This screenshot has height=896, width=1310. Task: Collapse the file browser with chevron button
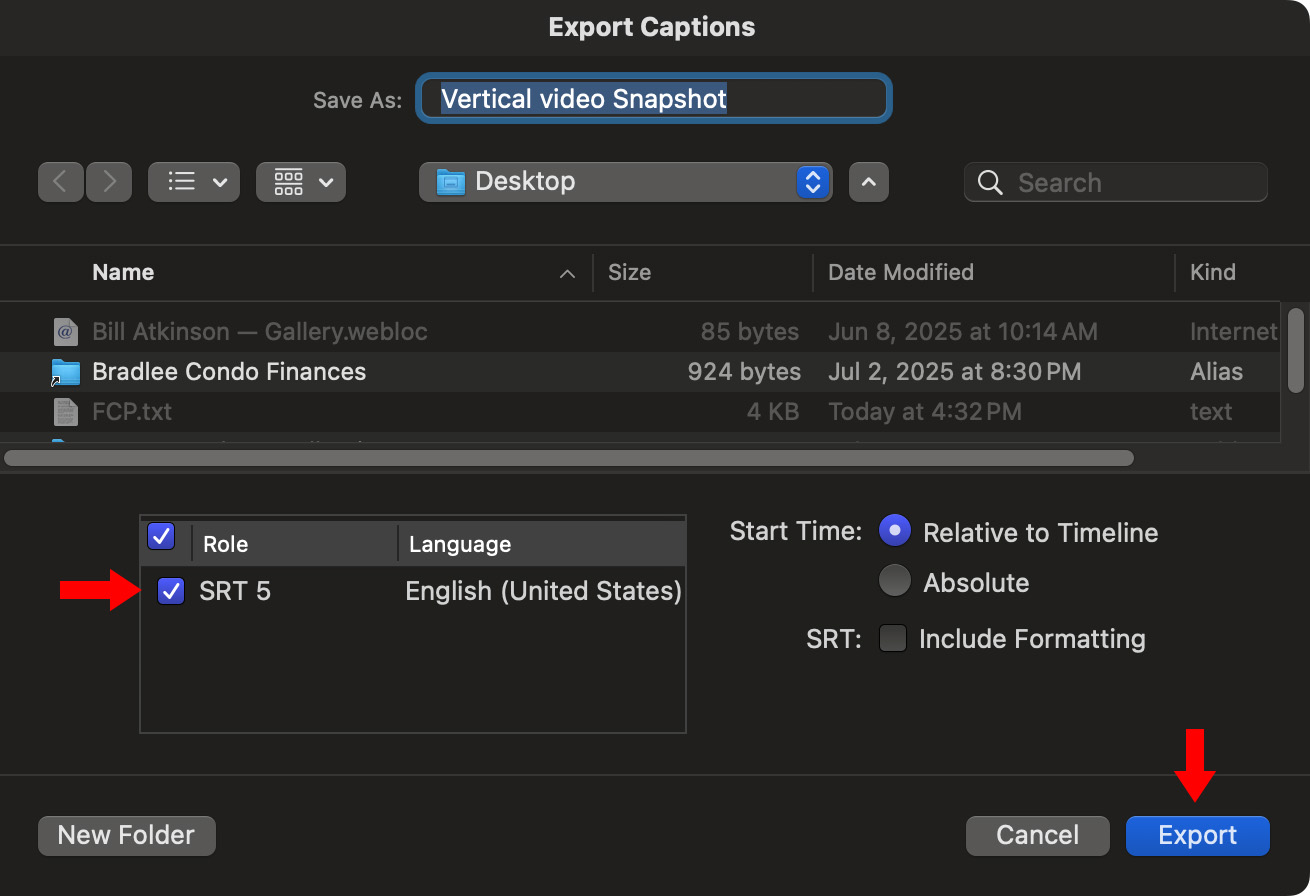pos(868,182)
